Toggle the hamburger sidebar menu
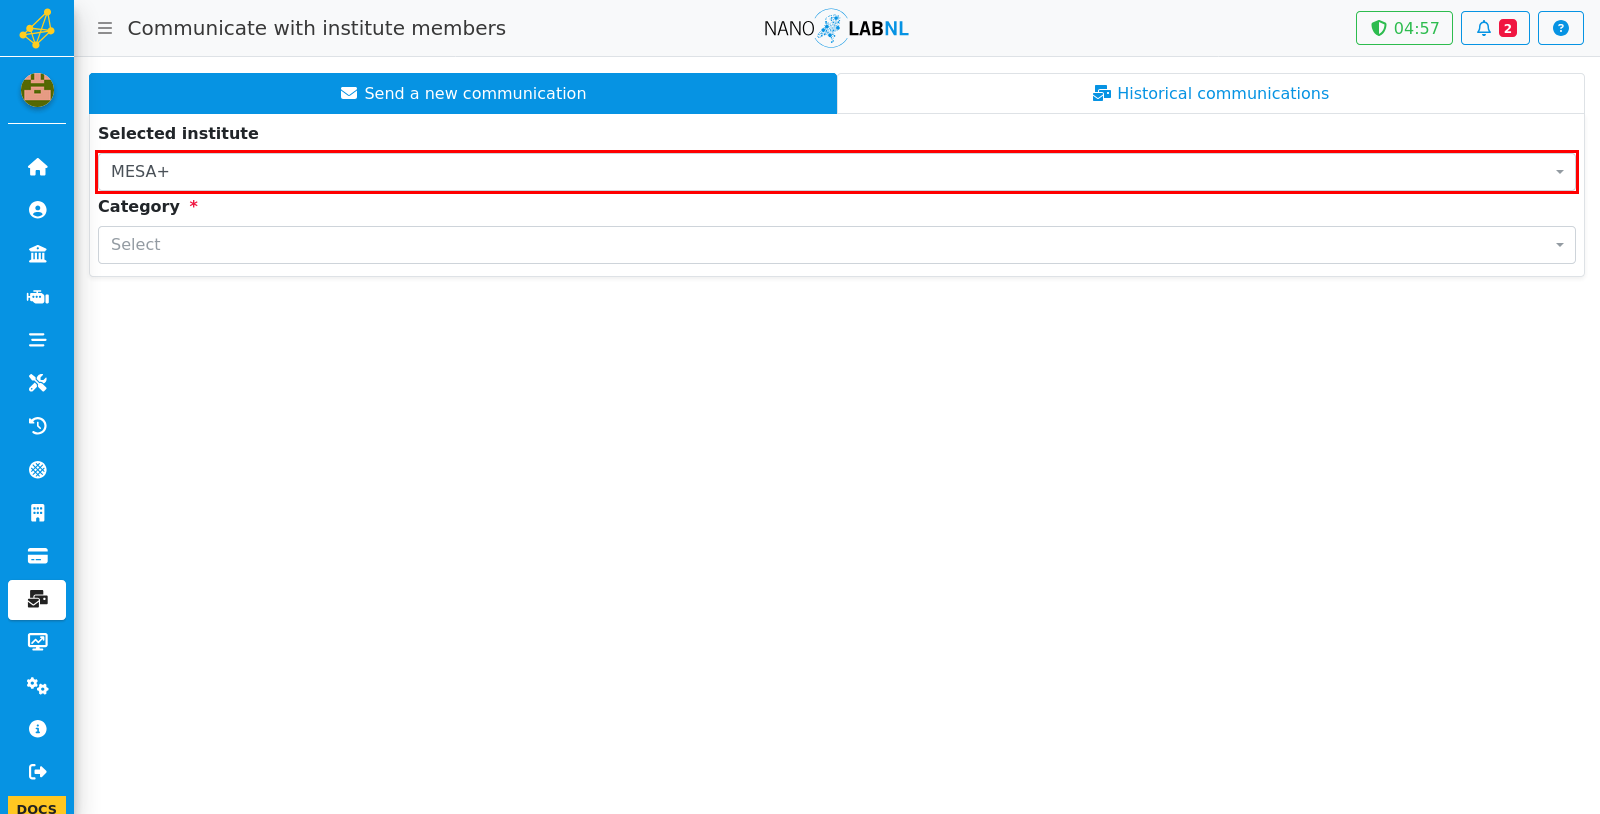Viewport: 1600px width, 814px height. (104, 28)
